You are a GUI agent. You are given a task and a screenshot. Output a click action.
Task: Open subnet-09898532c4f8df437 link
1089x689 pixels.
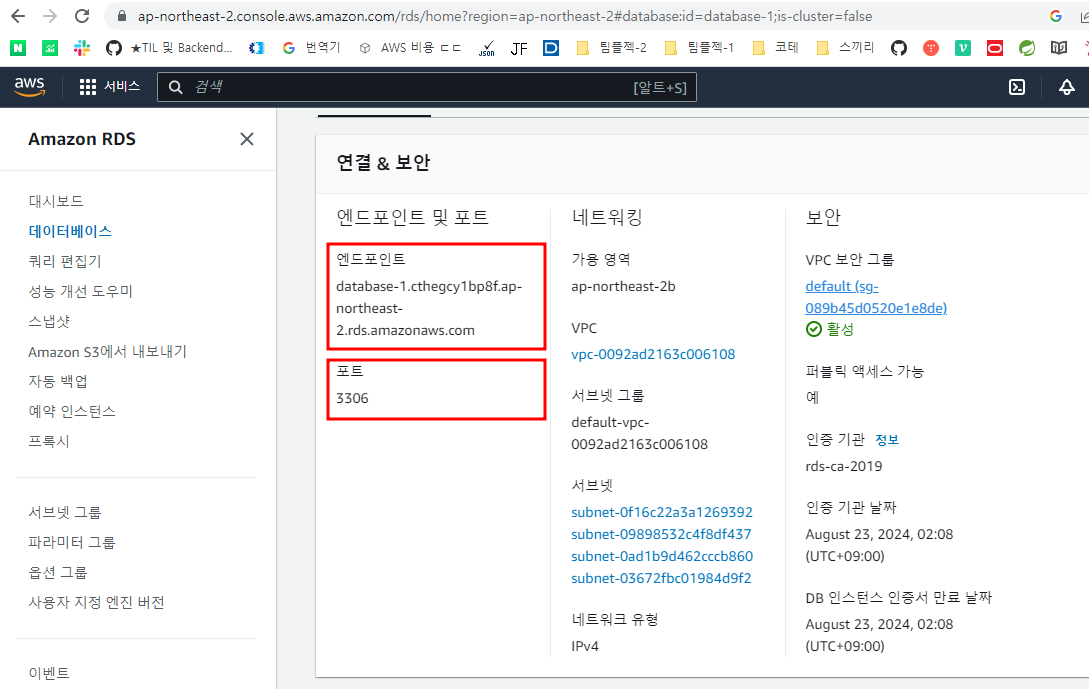pos(661,534)
